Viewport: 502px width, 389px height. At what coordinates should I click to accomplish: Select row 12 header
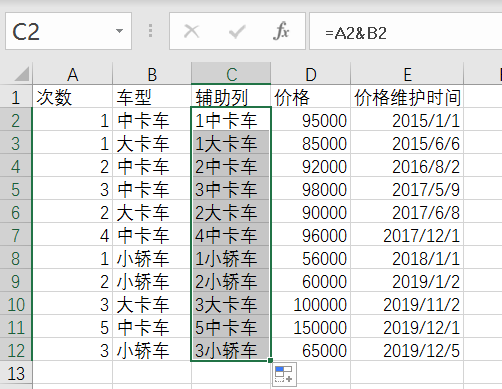point(16,349)
